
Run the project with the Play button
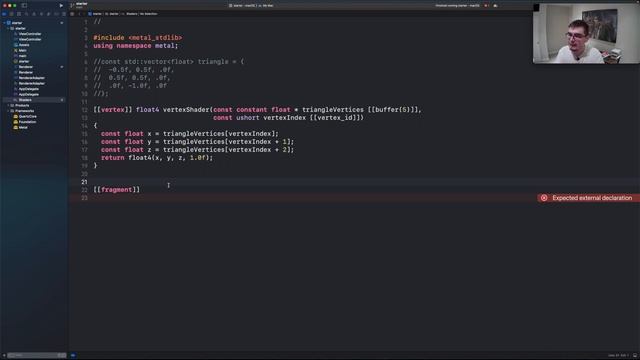[61, 6]
